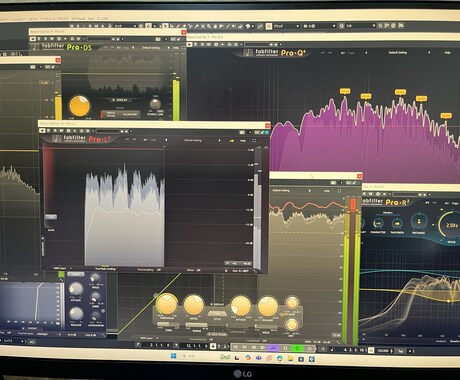This screenshot has height=380, width=460.
Task: Go to next preset in Pro-DS
Action: [169, 48]
